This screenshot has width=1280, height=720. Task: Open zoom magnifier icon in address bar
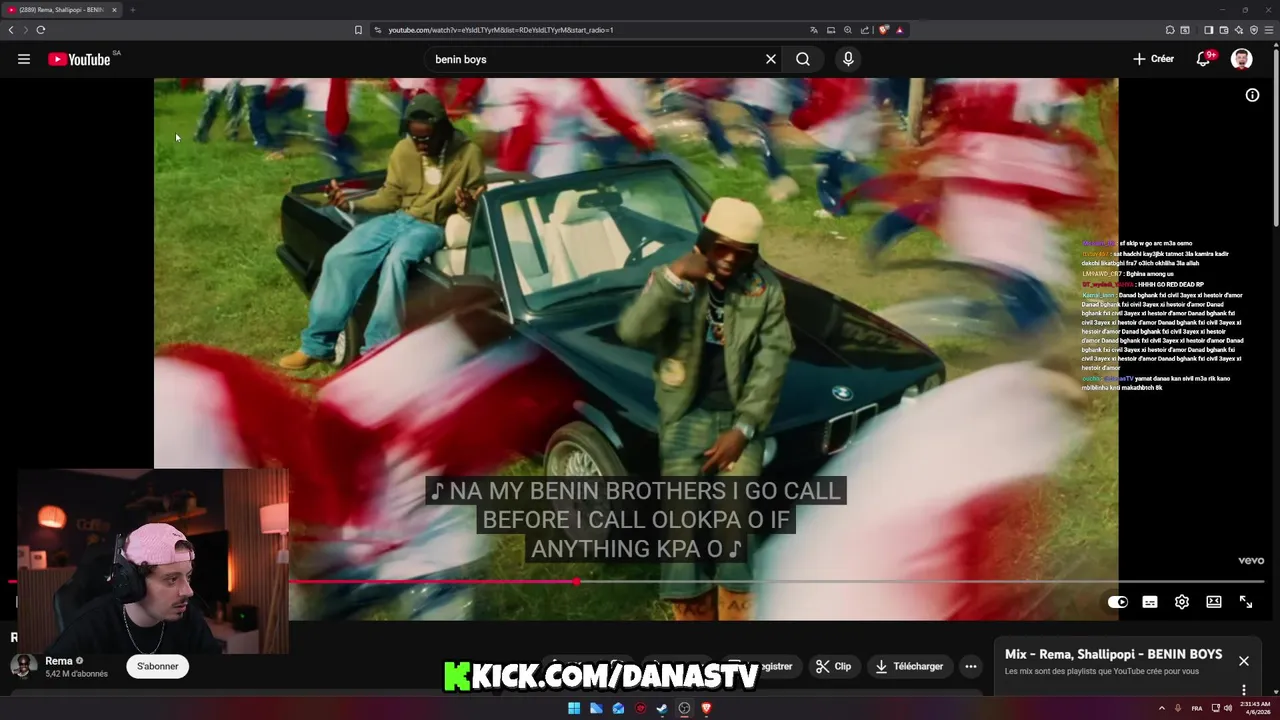point(848,30)
